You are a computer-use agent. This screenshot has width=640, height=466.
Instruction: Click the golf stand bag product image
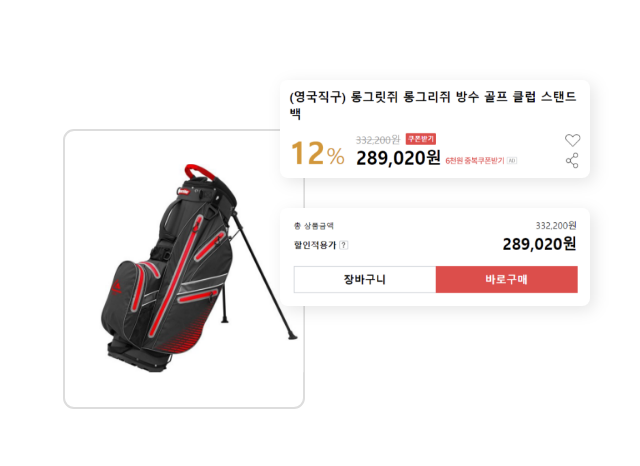point(184,269)
